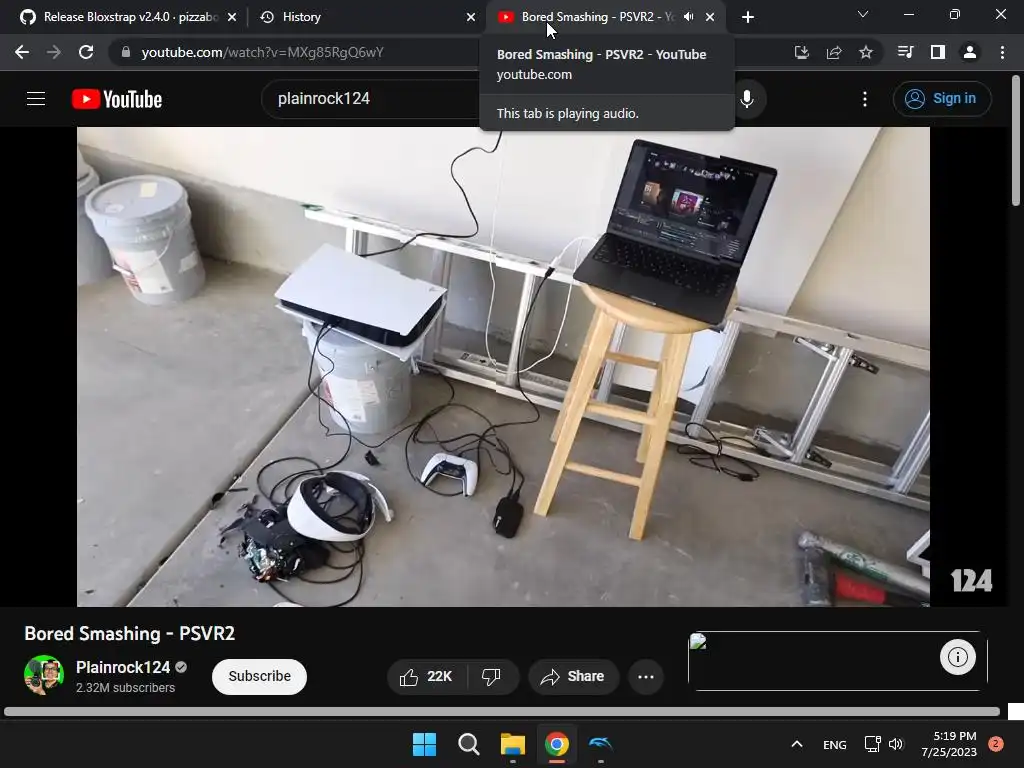
Task: Close the Bored Smashing YouTube tab
Action: click(710, 17)
